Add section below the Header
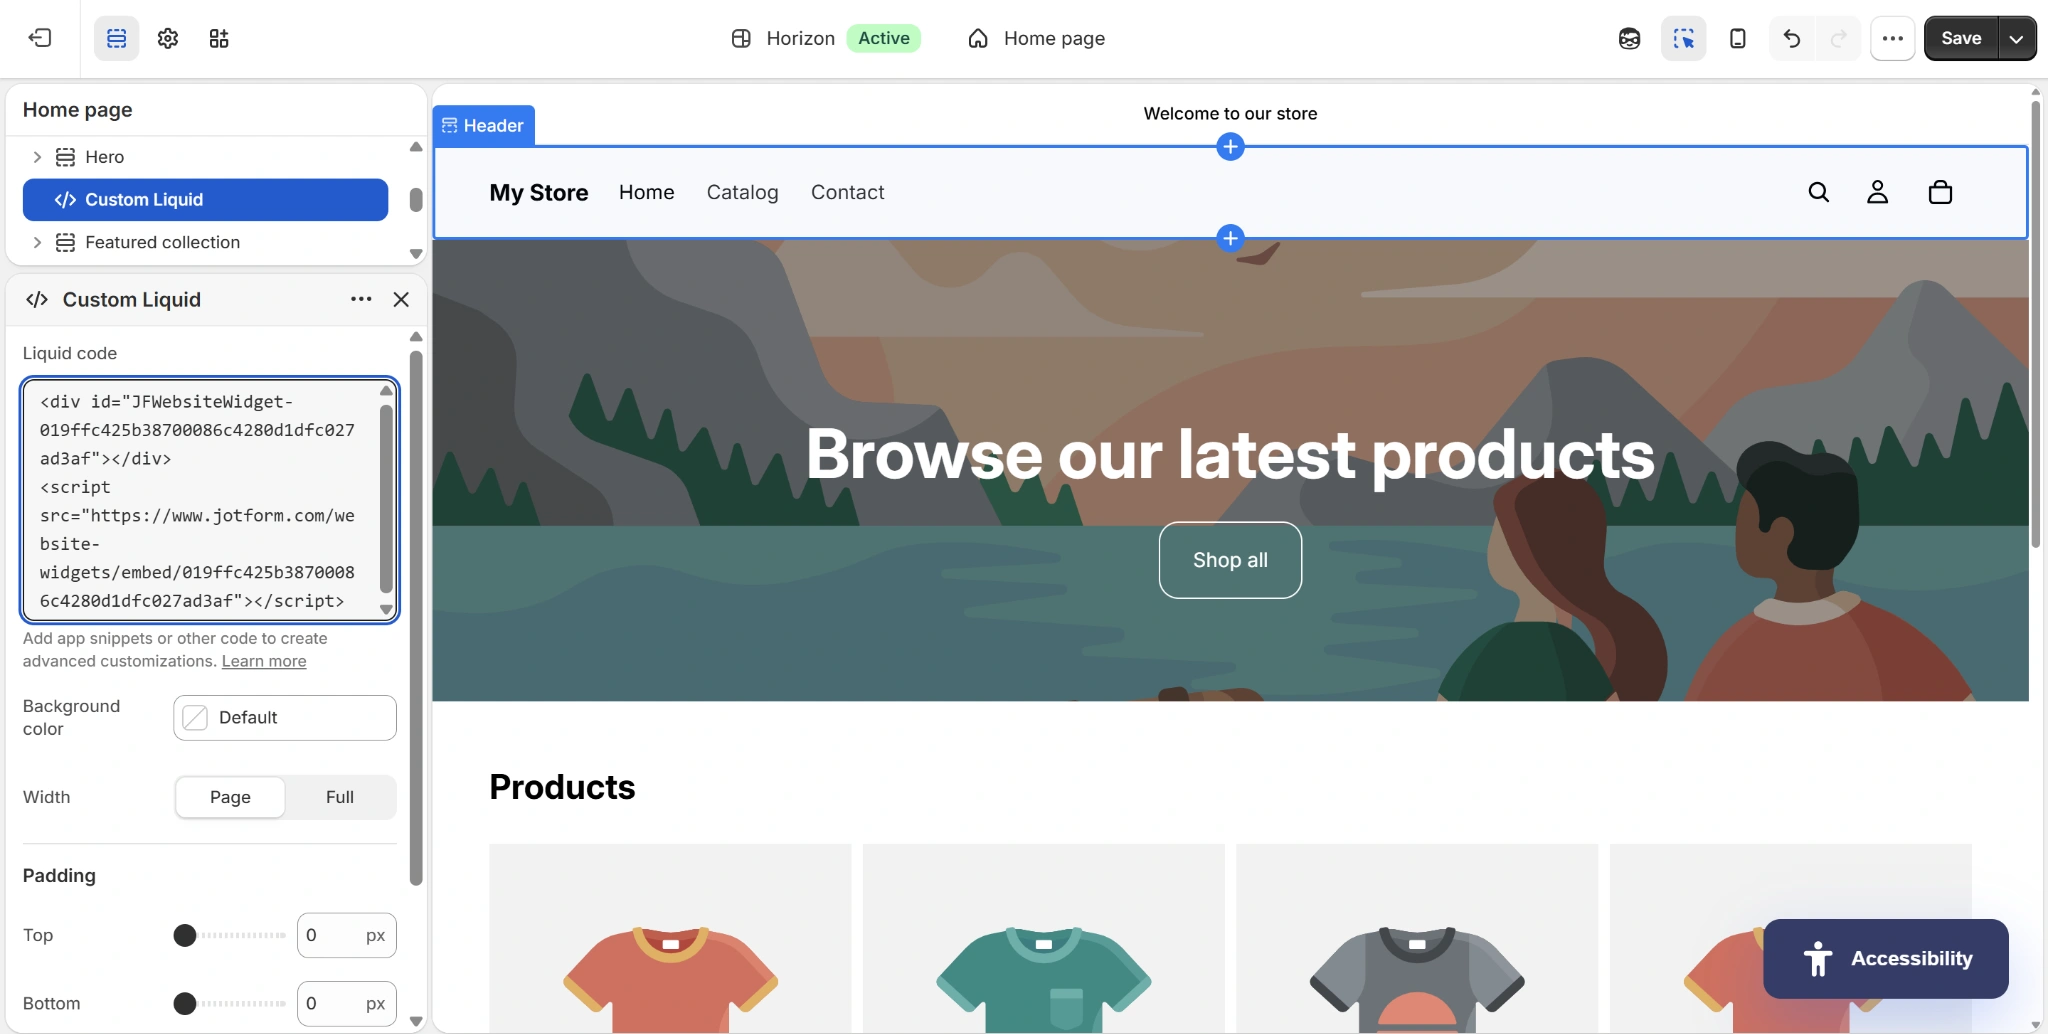This screenshot has height=1034, width=2048. coord(1230,238)
